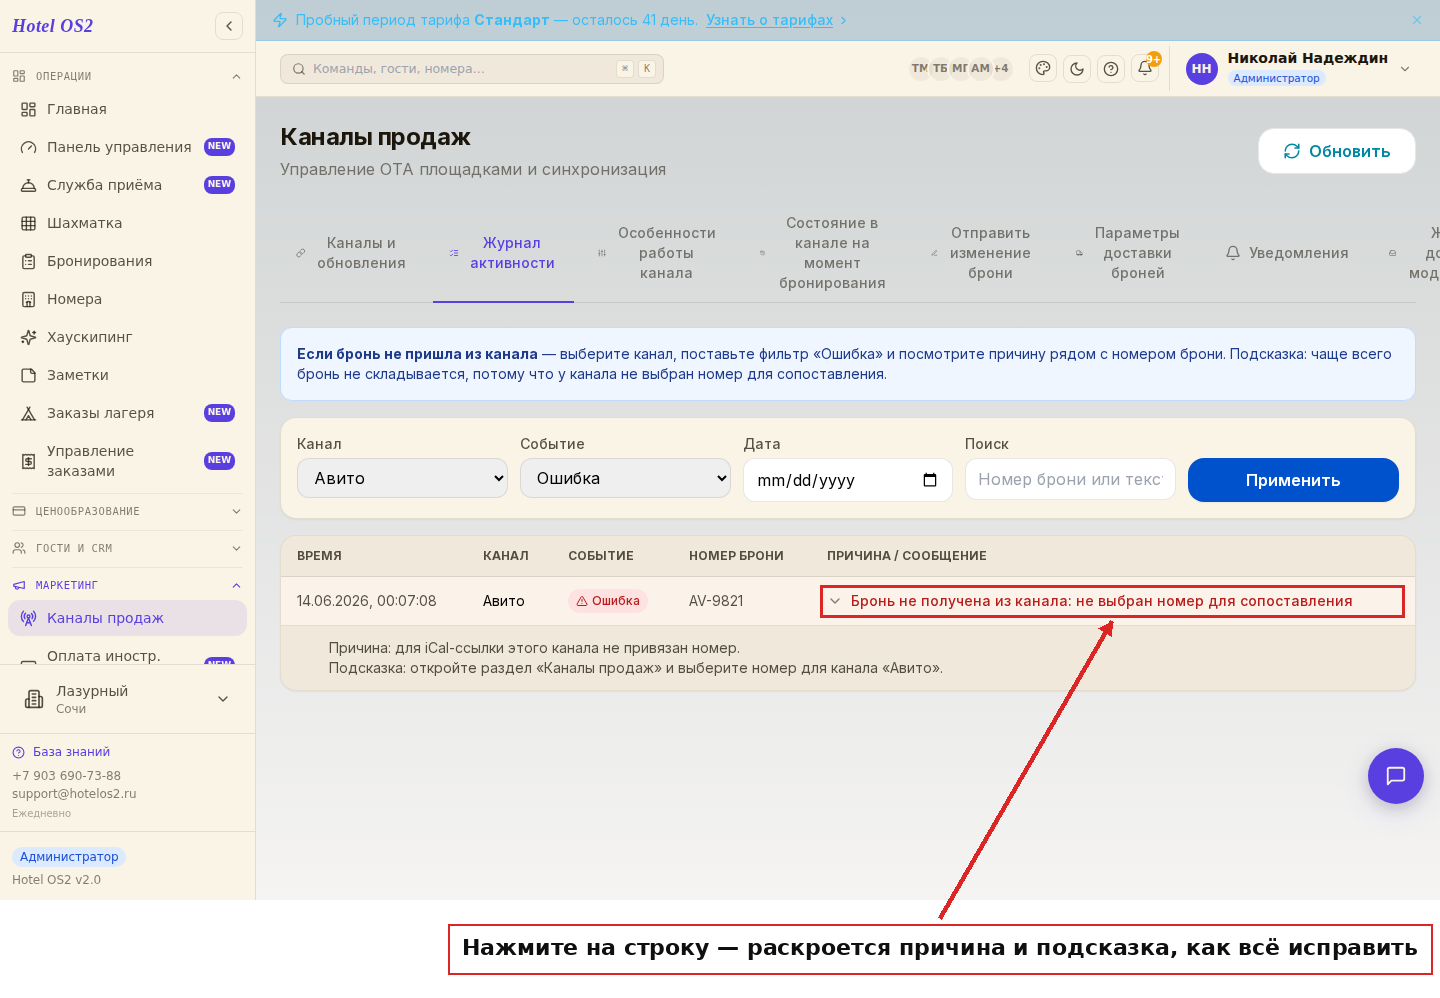This screenshot has width=1440, height=998.
Task: Click the Номер брони search field
Action: point(1070,479)
